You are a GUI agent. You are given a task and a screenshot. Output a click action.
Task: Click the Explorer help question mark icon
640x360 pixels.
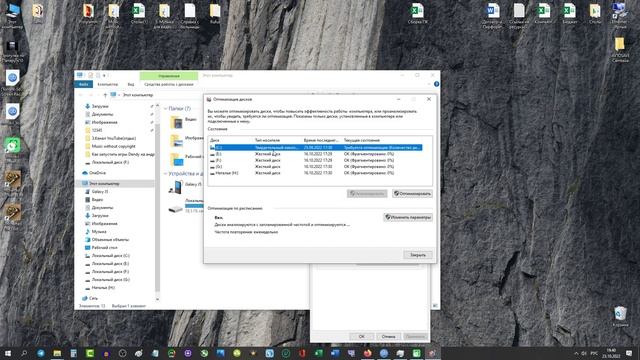tap(436, 84)
